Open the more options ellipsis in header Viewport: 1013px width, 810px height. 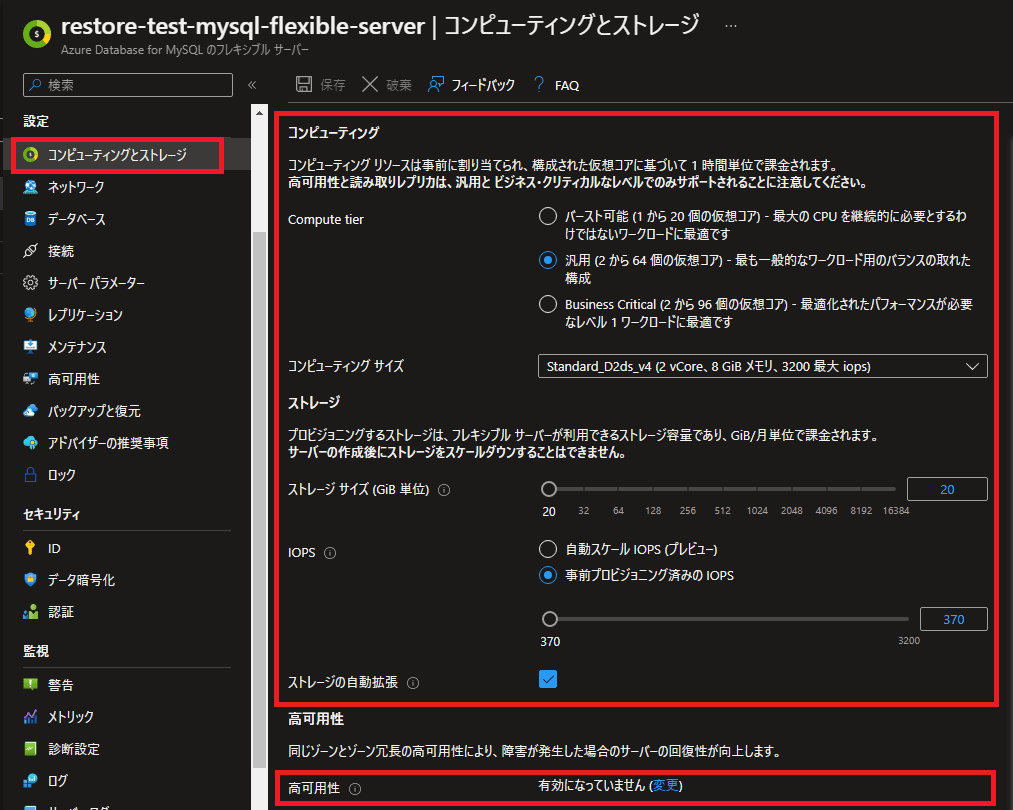coord(731,26)
